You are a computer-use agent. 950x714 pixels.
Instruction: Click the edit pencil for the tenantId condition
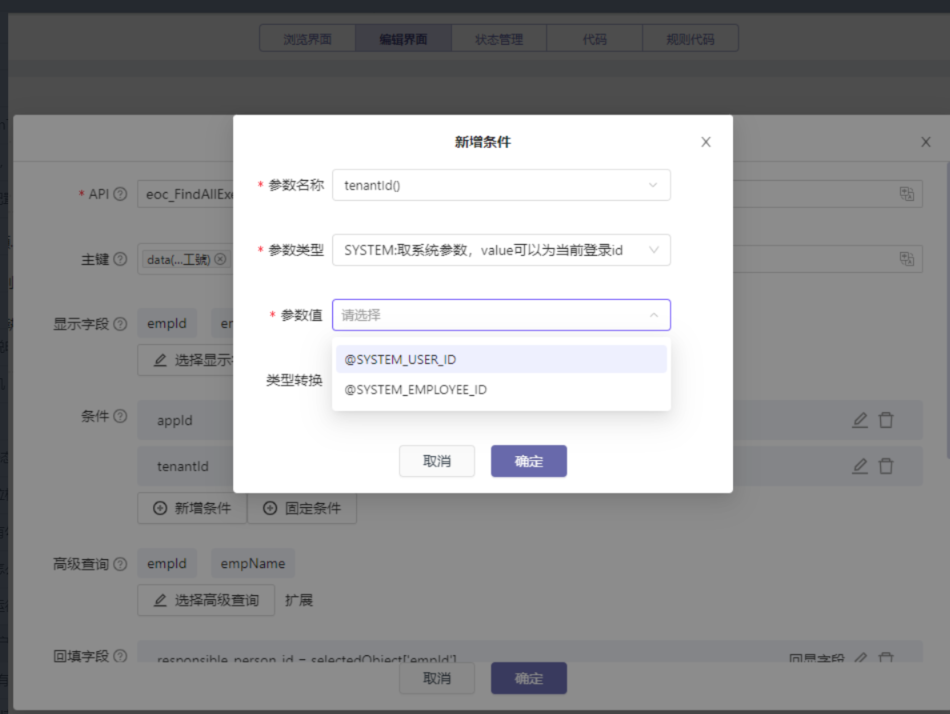pos(859,466)
